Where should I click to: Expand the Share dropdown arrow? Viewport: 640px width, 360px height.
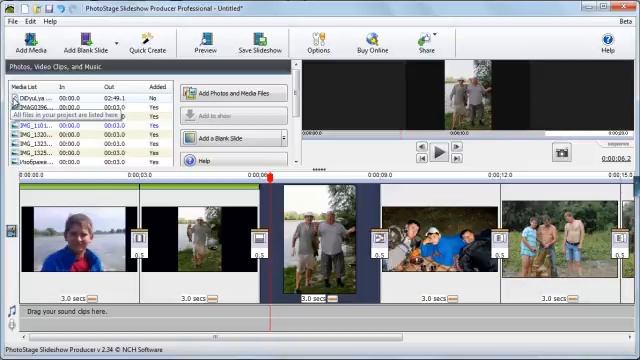[435, 34]
